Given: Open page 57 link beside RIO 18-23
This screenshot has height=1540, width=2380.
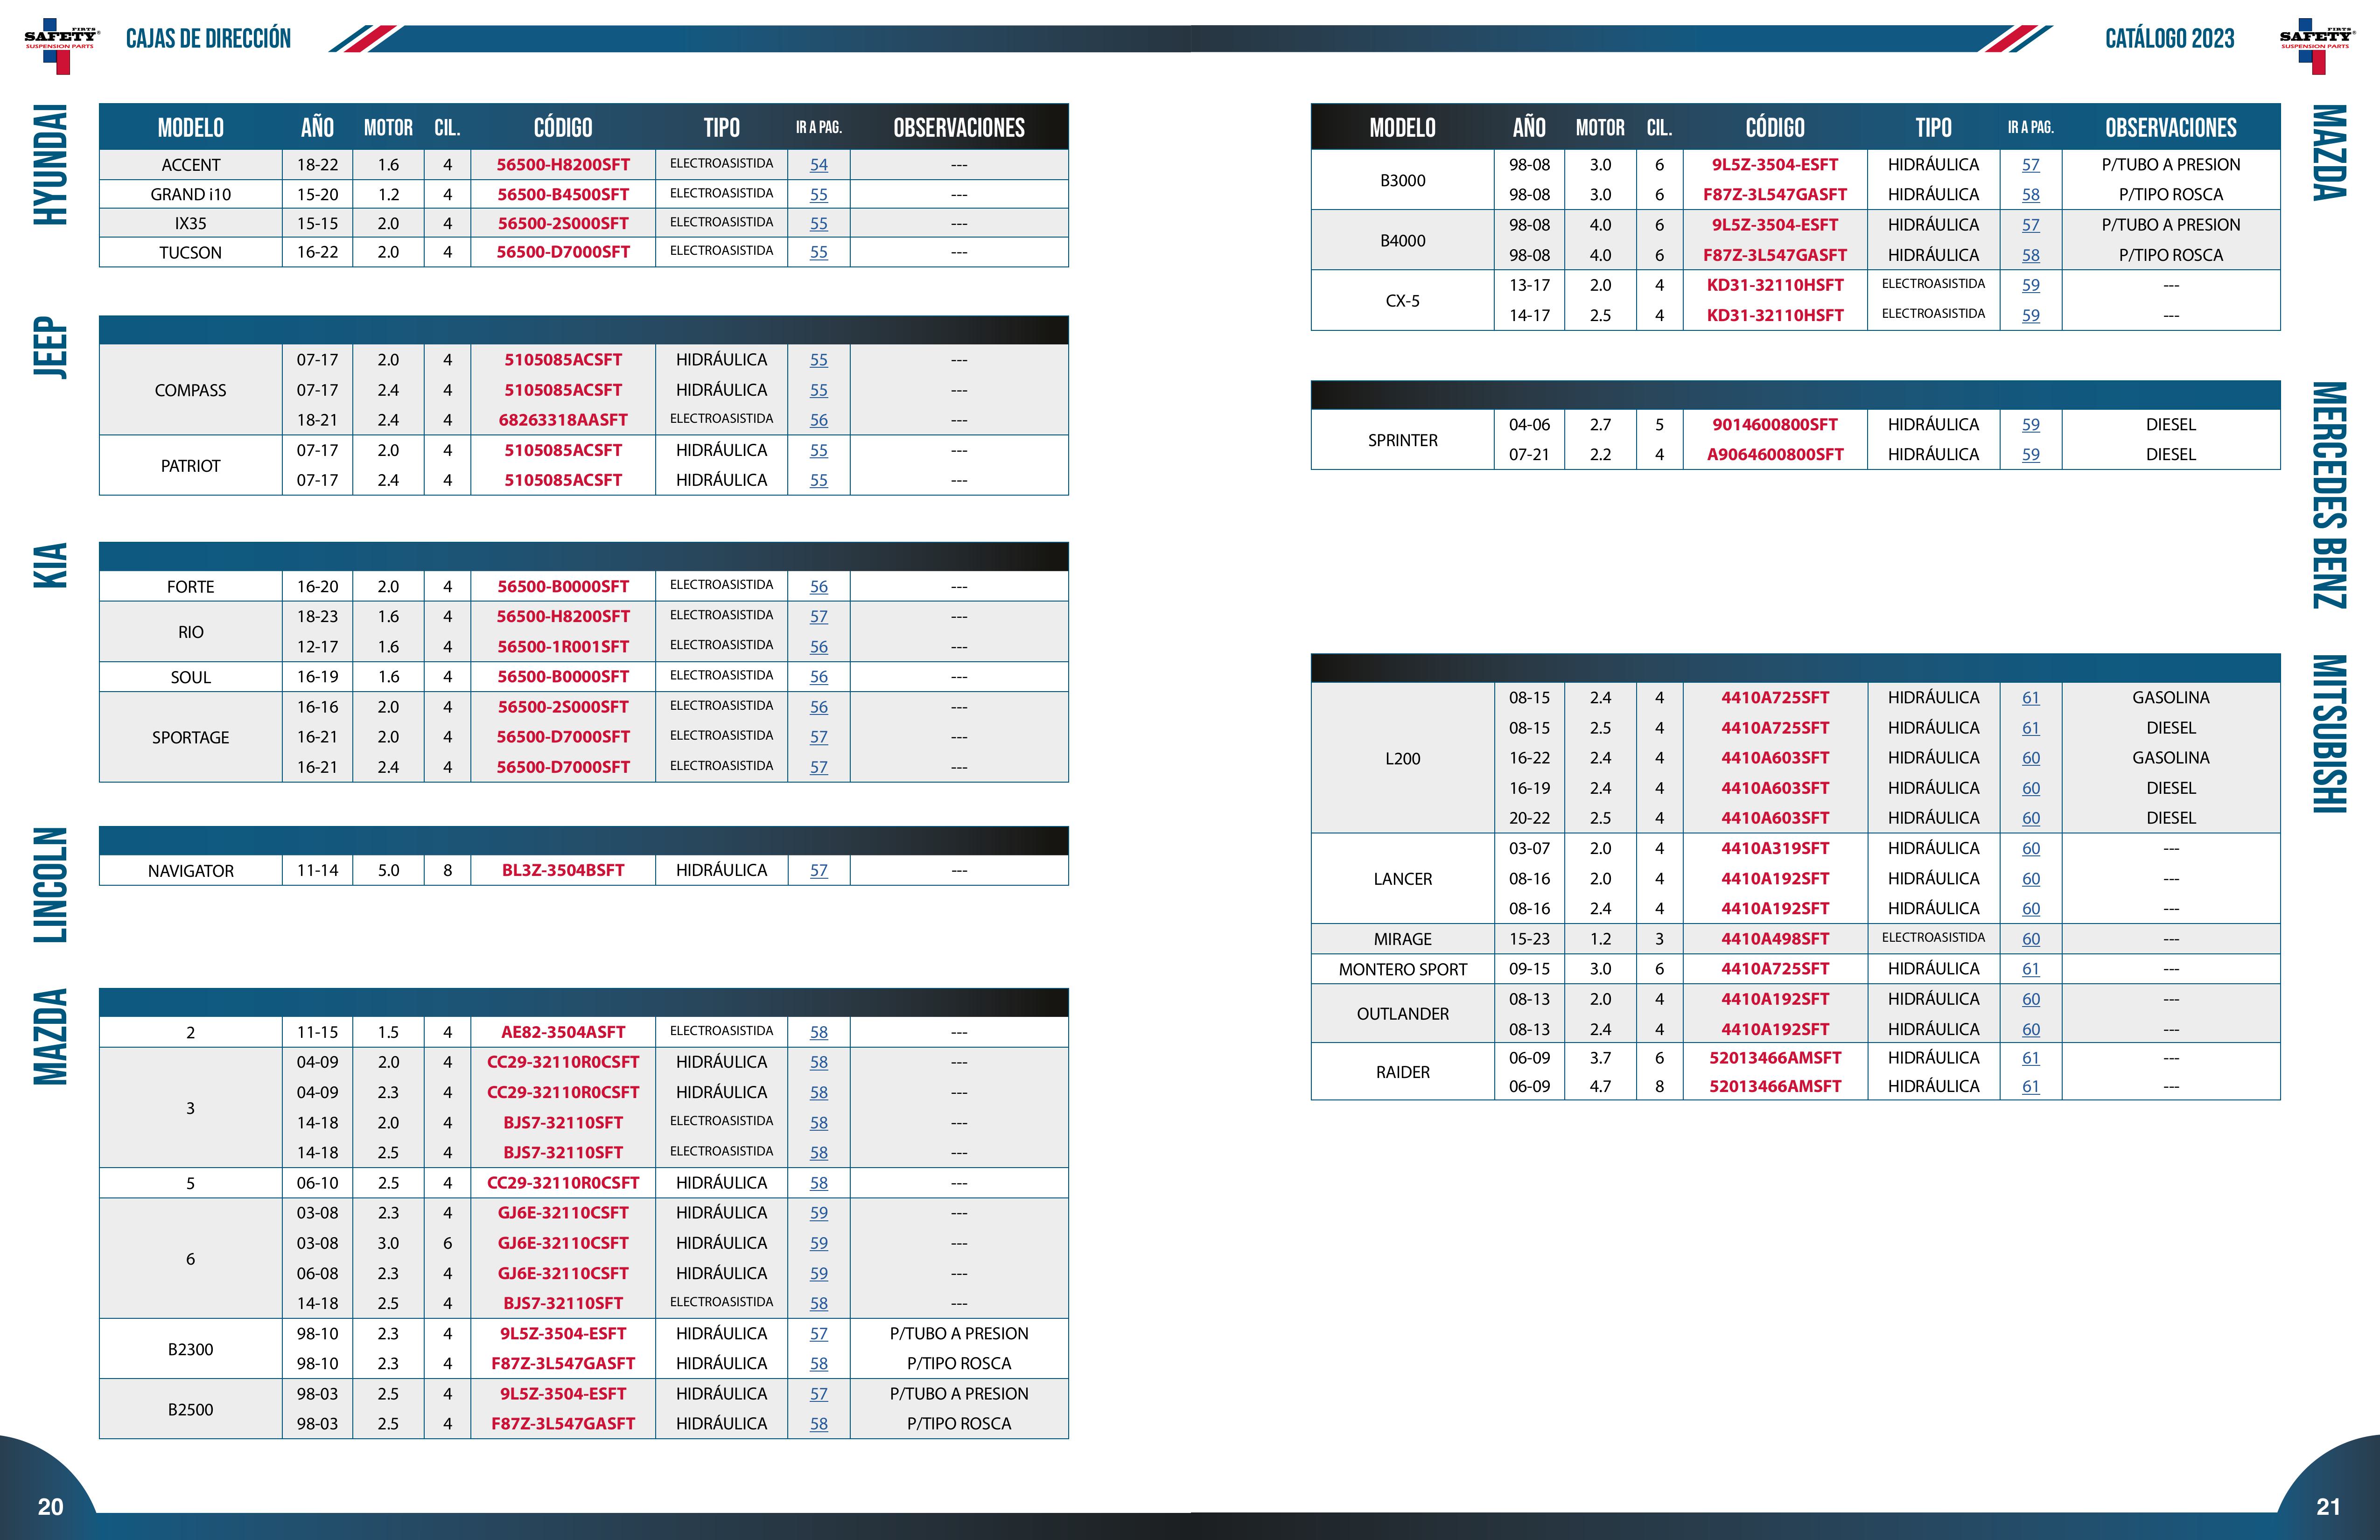Looking at the screenshot, I should click(x=819, y=617).
